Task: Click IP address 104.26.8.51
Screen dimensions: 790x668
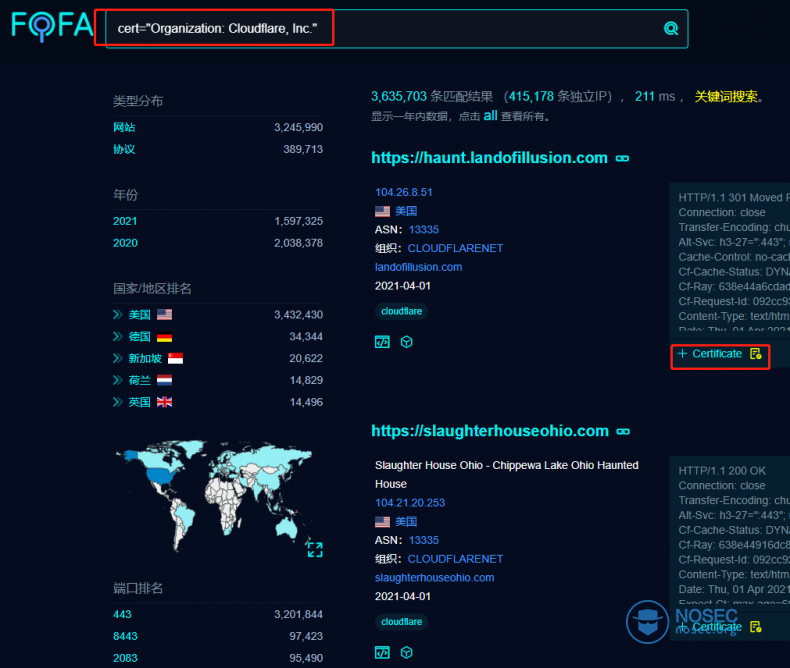Action: [x=404, y=192]
